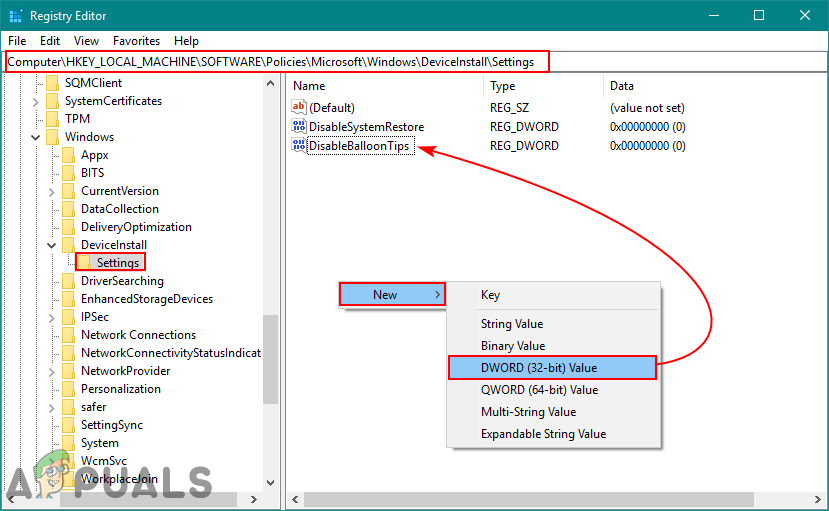Click the SystemCertificates folder icon
The height and width of the screenshot is (511, 829).
tap(52, 101)
